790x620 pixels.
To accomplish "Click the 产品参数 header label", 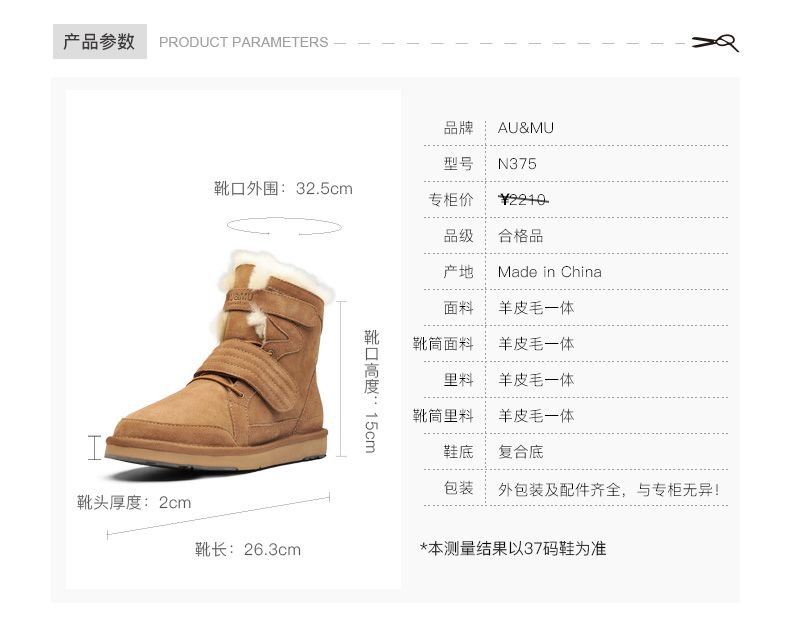I will click(x=99, y=41).
